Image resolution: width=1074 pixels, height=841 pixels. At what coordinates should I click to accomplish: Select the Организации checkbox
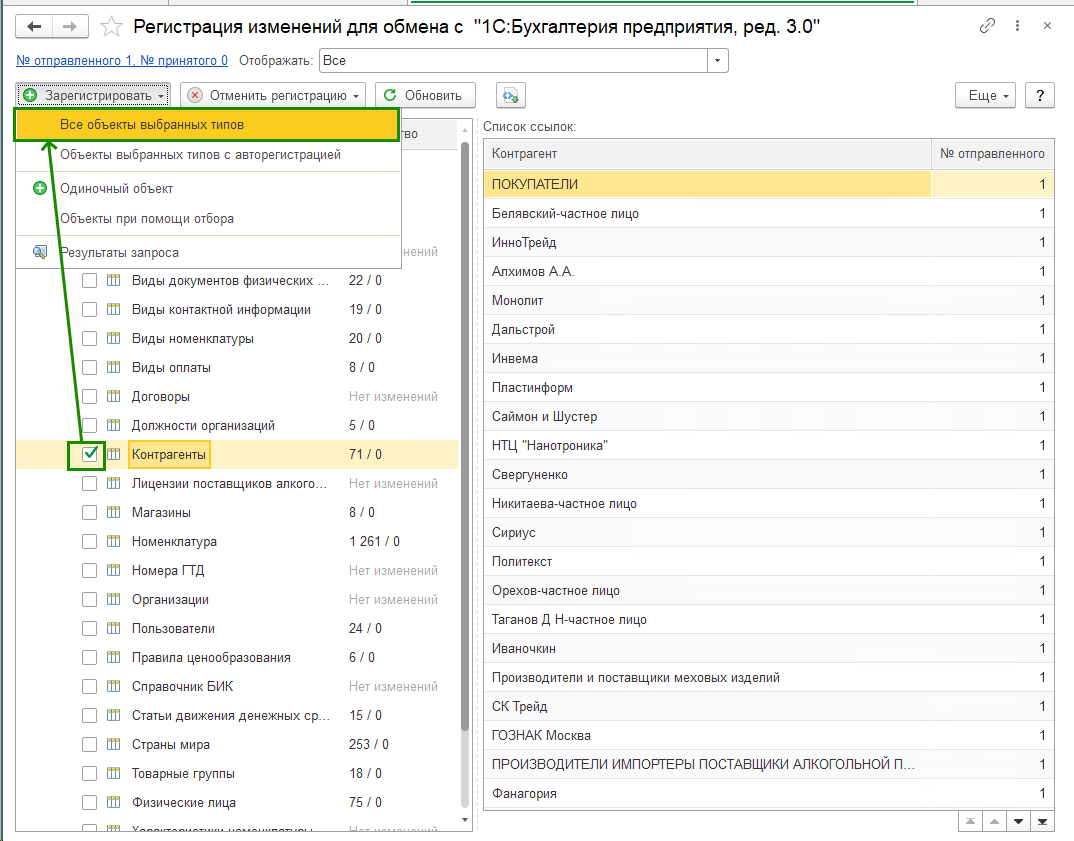[x=89, y=599]
